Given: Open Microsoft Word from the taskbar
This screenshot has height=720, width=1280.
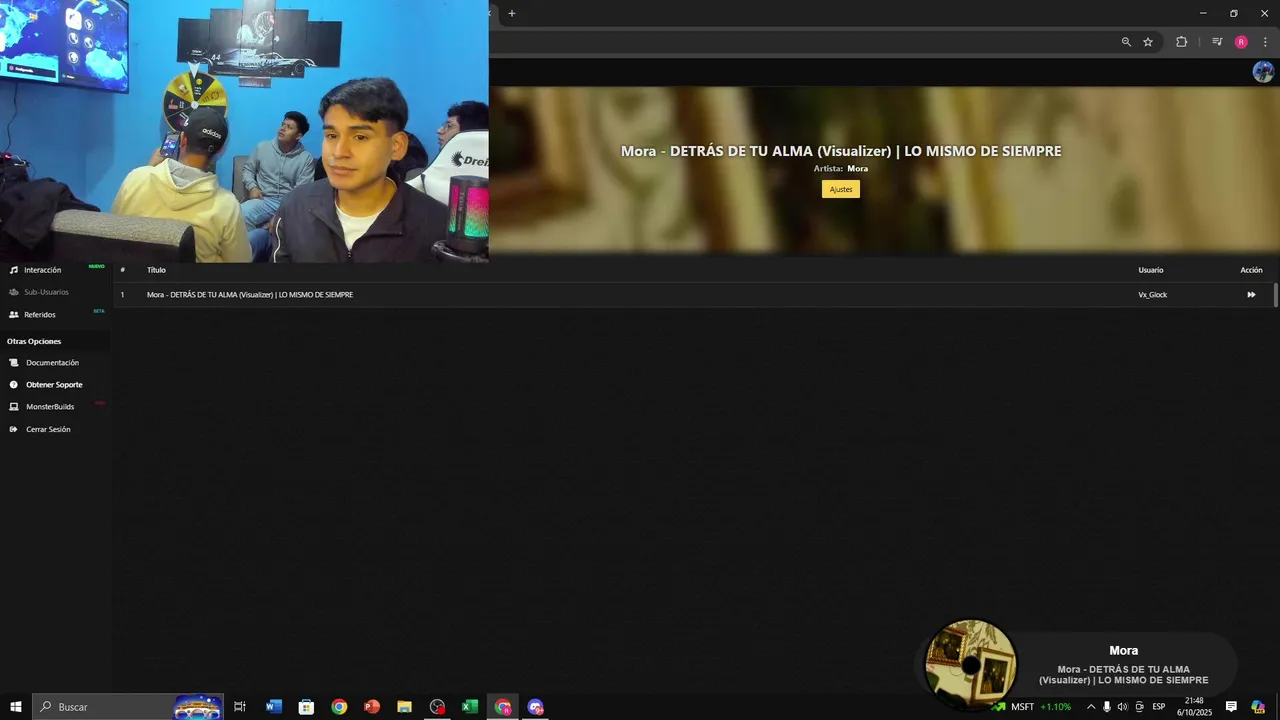Looking at the screenshot, I should 274,707.
